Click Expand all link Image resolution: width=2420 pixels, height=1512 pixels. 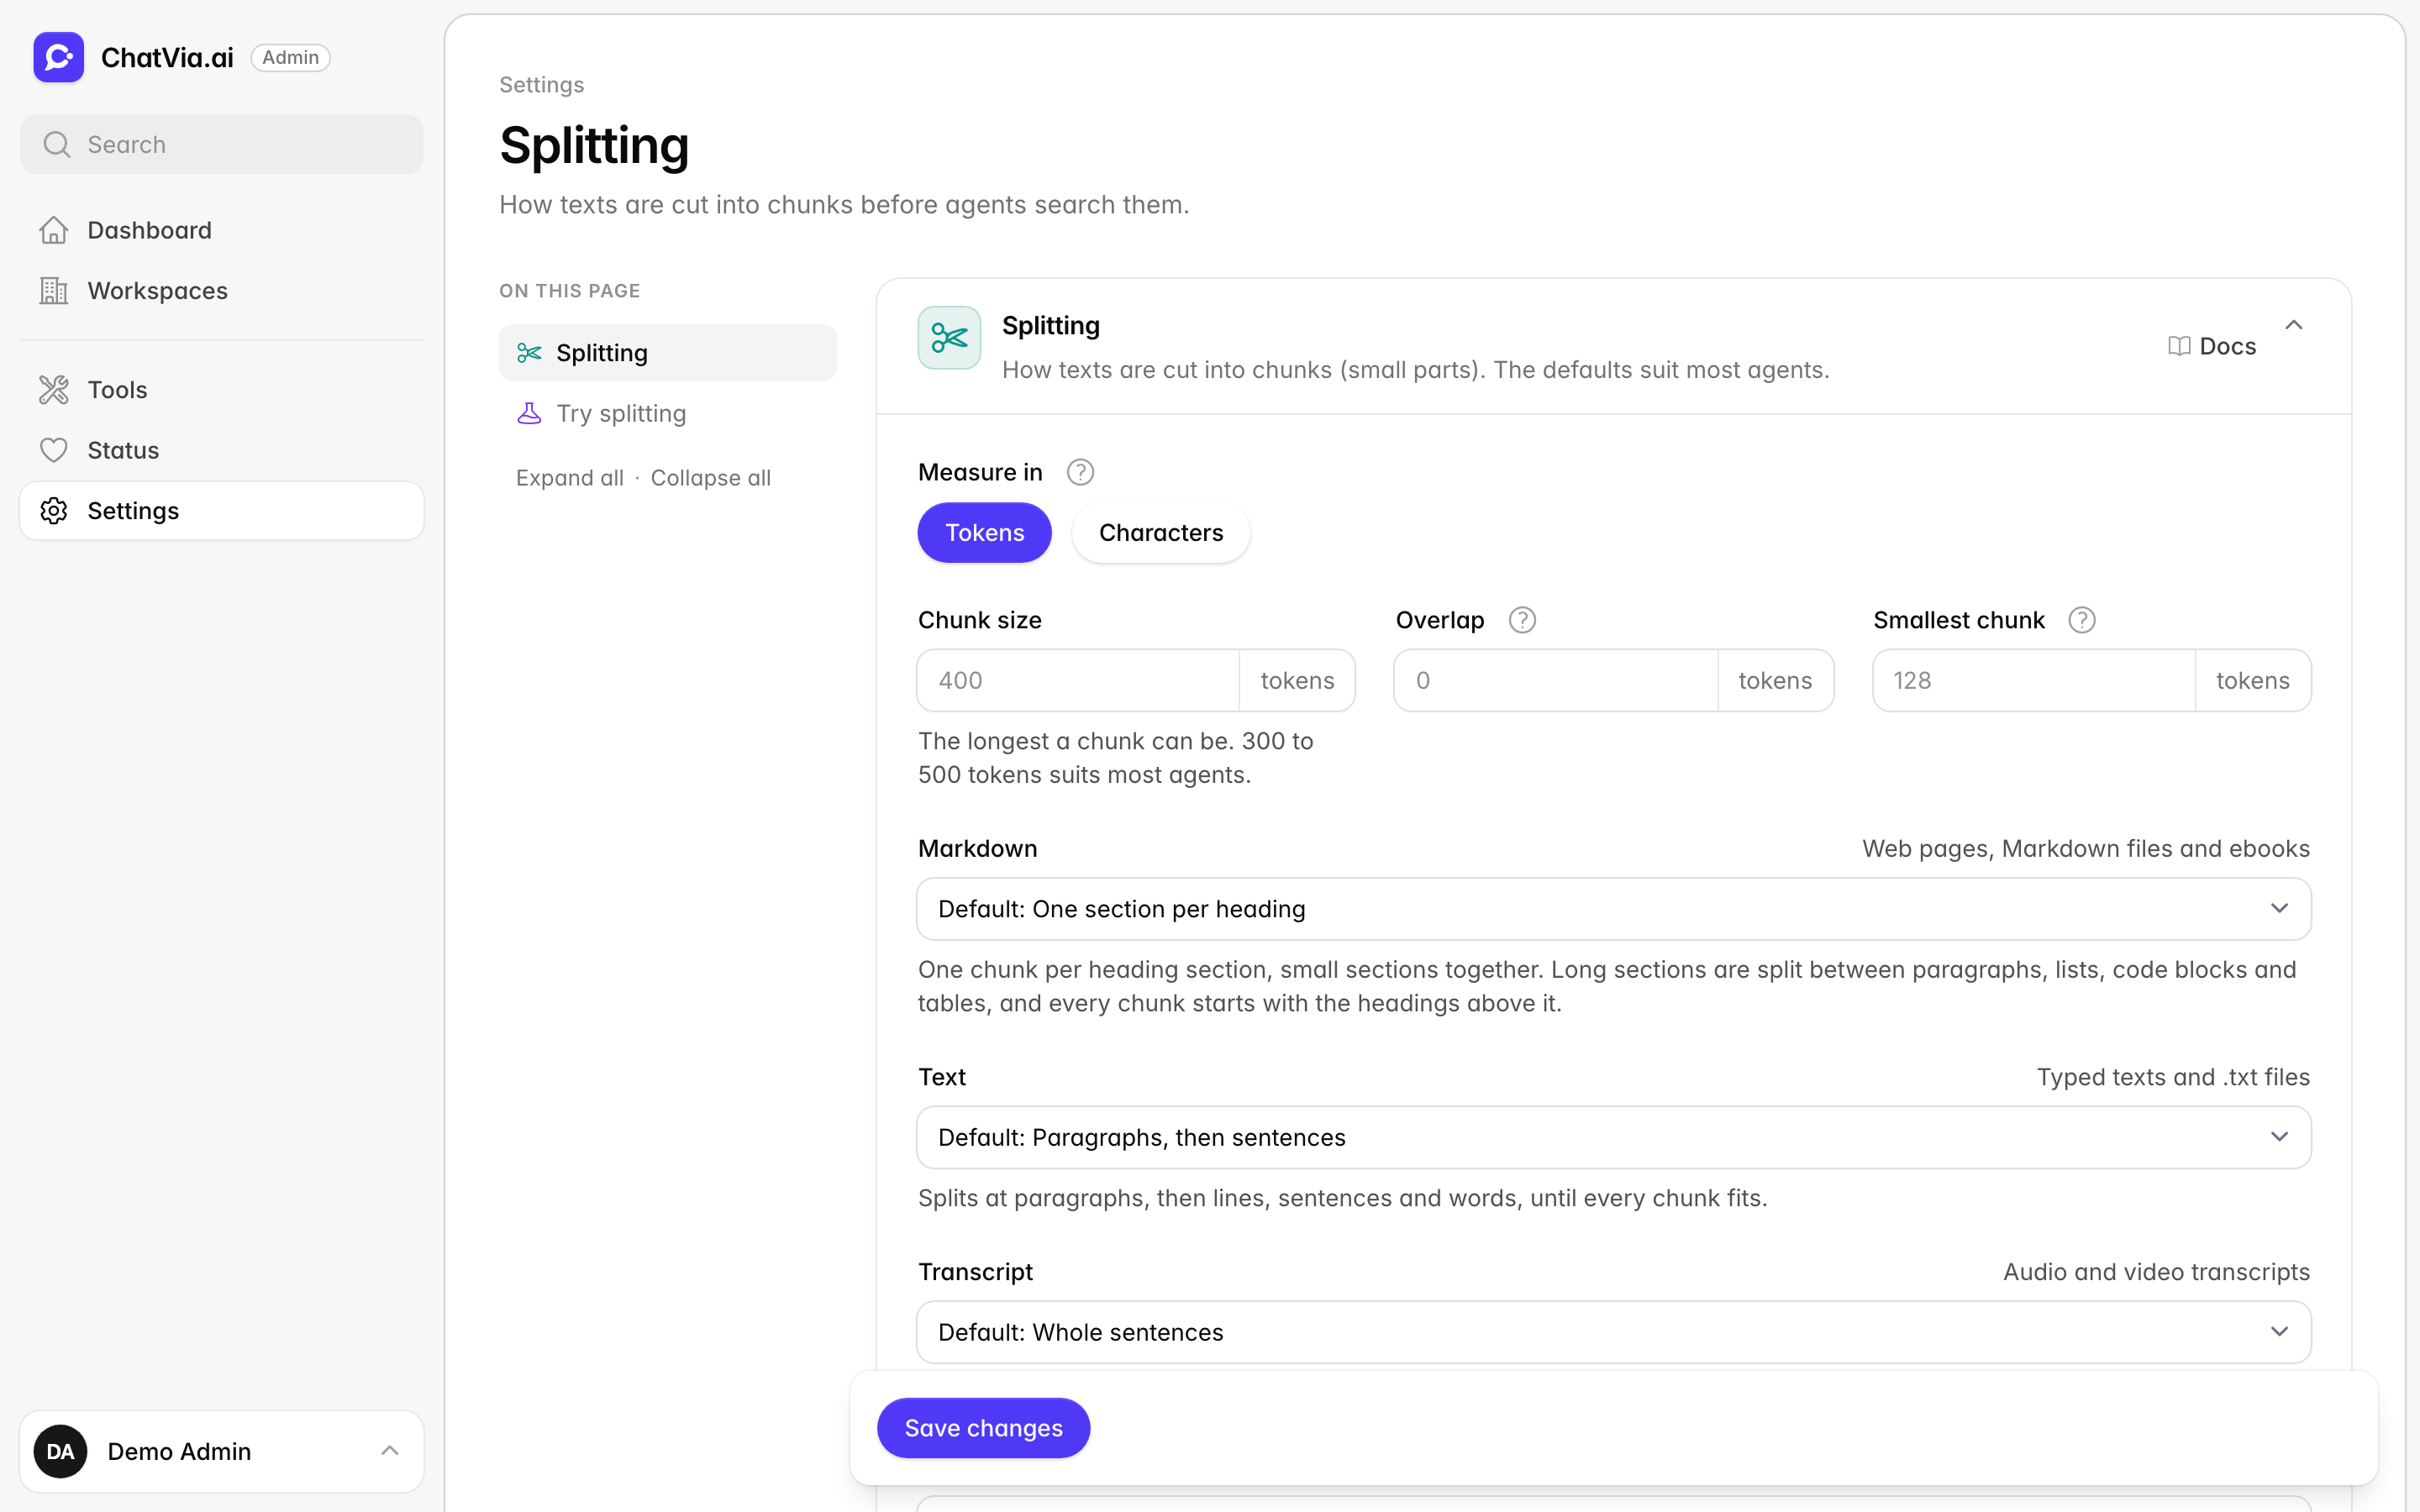(x=569, y=478)
